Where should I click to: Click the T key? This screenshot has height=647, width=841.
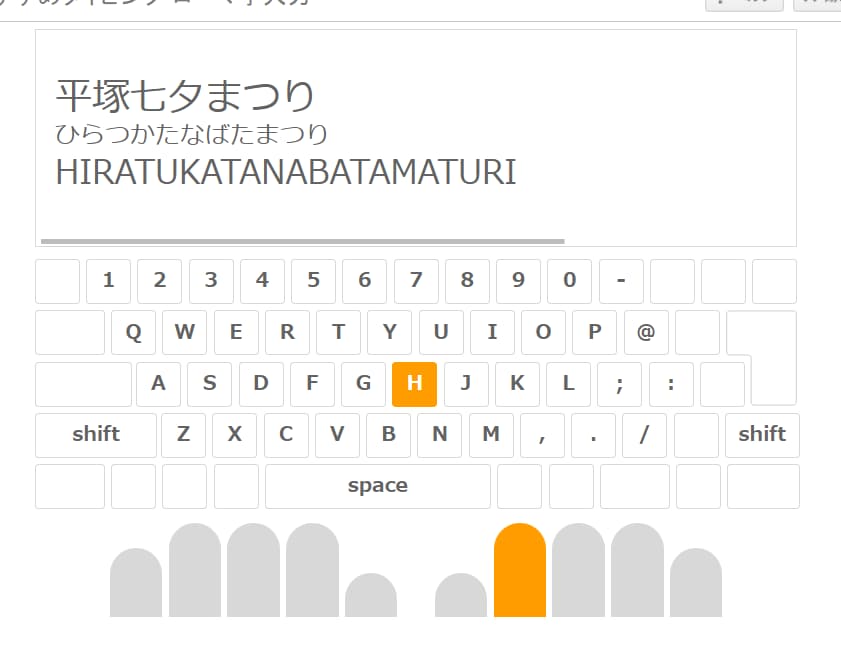[338, 333]
